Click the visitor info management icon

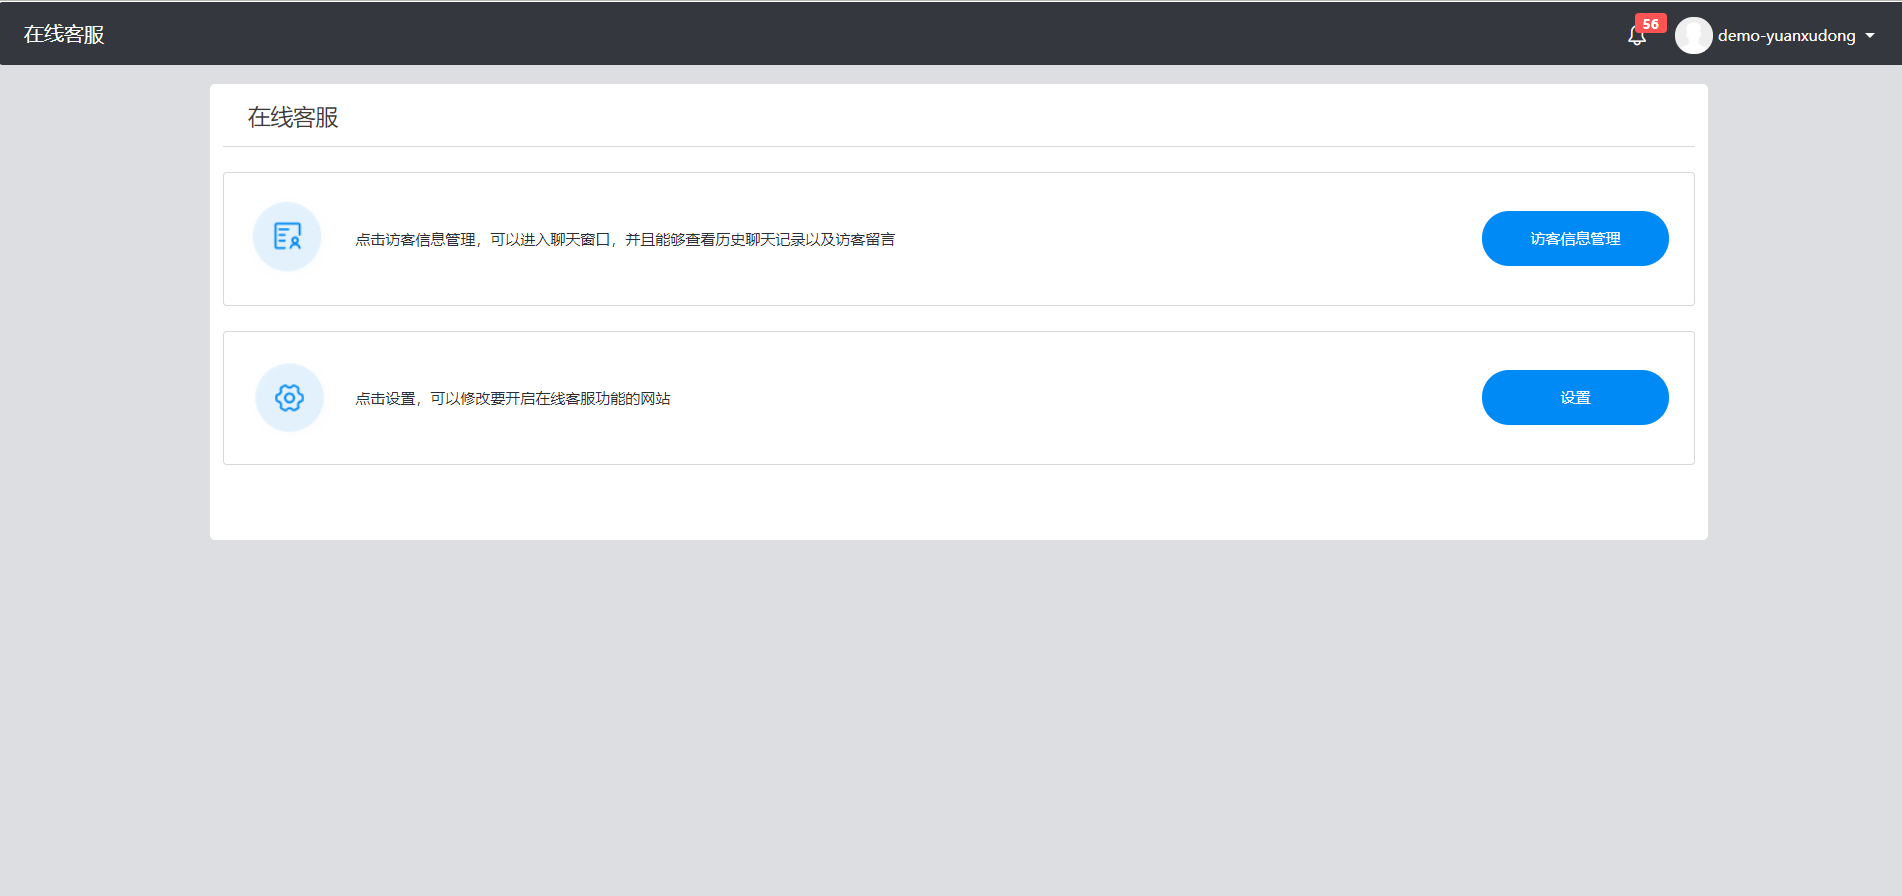coord(287,237)
